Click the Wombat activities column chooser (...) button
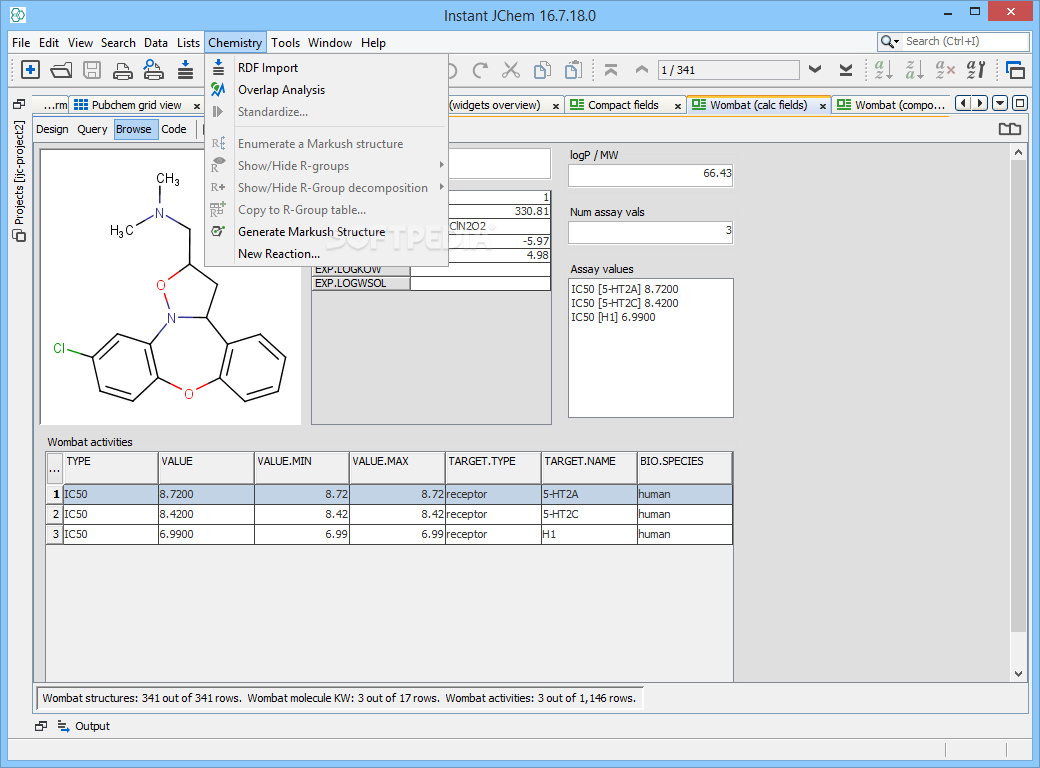The image size is (1040, 768). [x=54, y=470]
